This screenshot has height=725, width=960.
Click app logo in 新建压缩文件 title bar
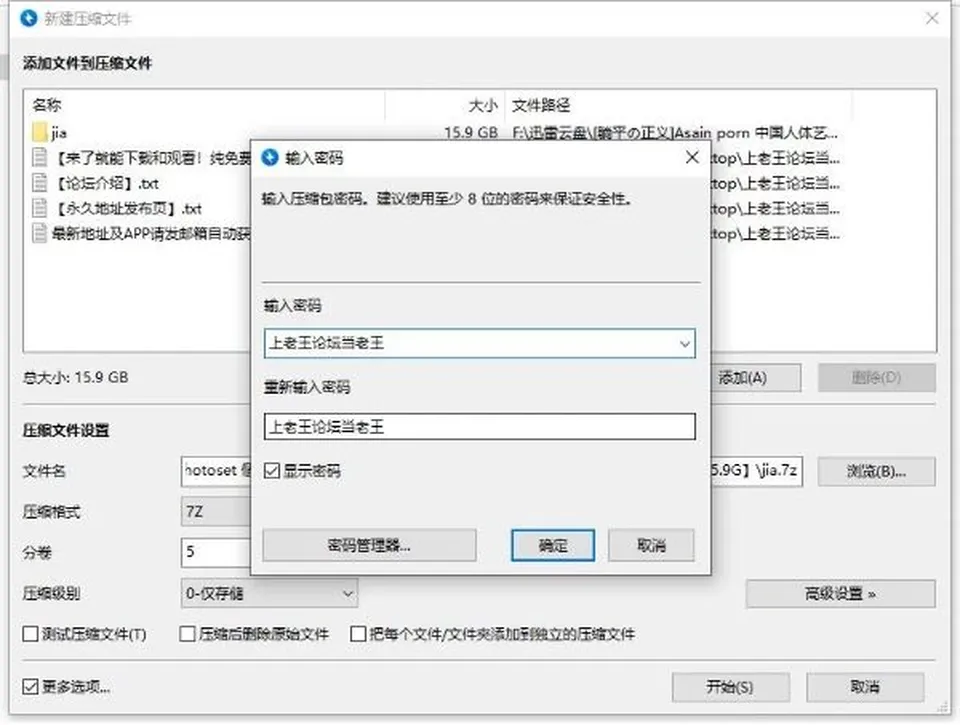[29, 18]
